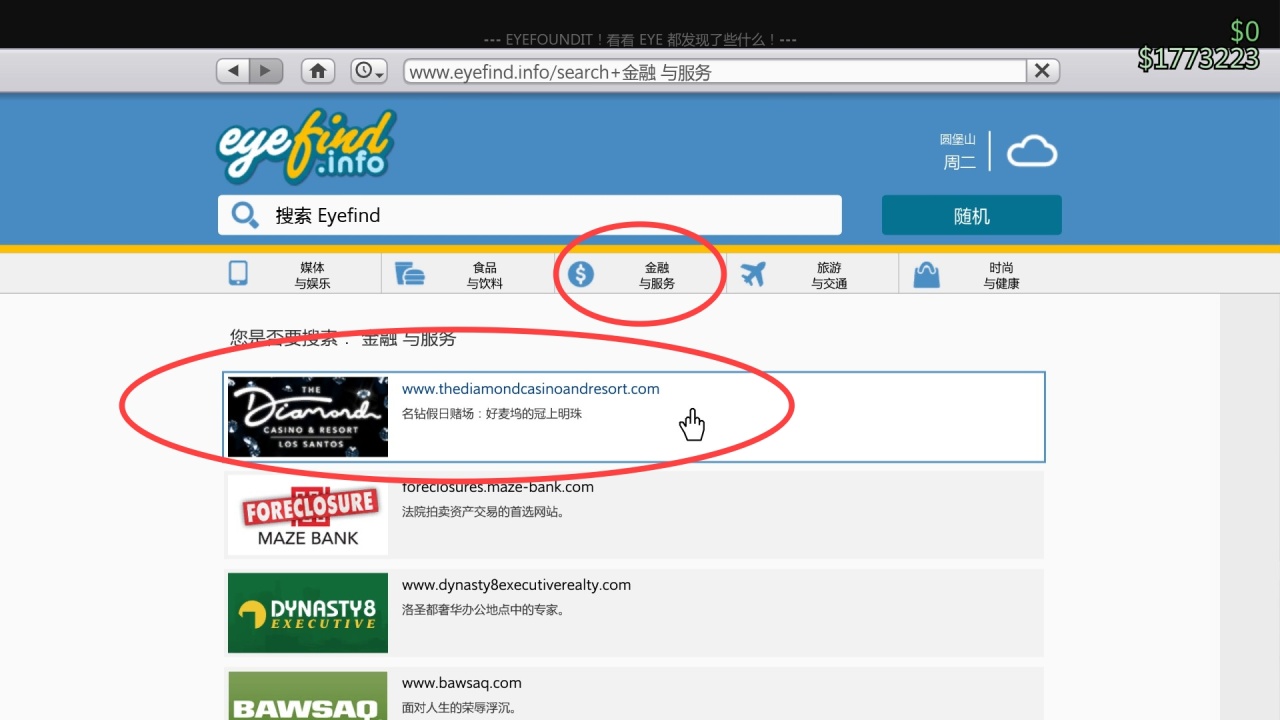Image resolution: width=1280 pixels, height=720 pixels.
Task: Click the 您是否要搜索 suggestion text
Action: (x=343, y=339)
